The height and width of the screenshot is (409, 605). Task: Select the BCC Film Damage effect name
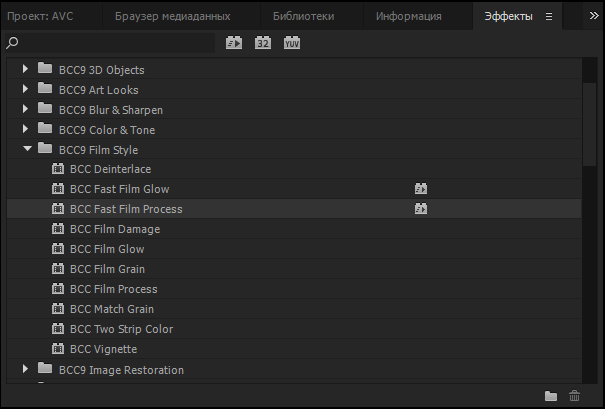click(x=115, y=229)
